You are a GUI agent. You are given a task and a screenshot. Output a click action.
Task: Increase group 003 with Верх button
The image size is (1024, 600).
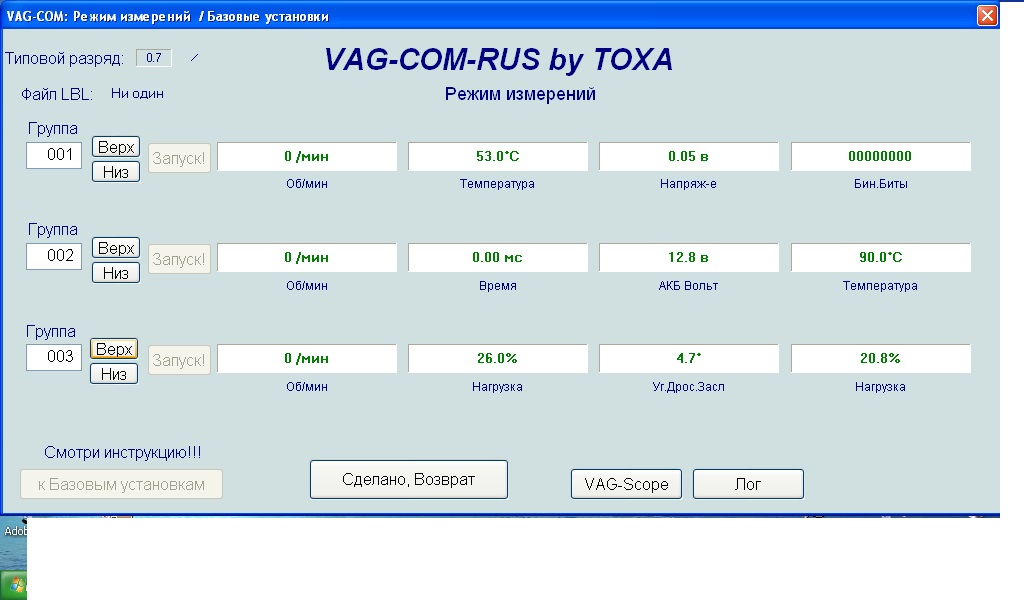114,349
